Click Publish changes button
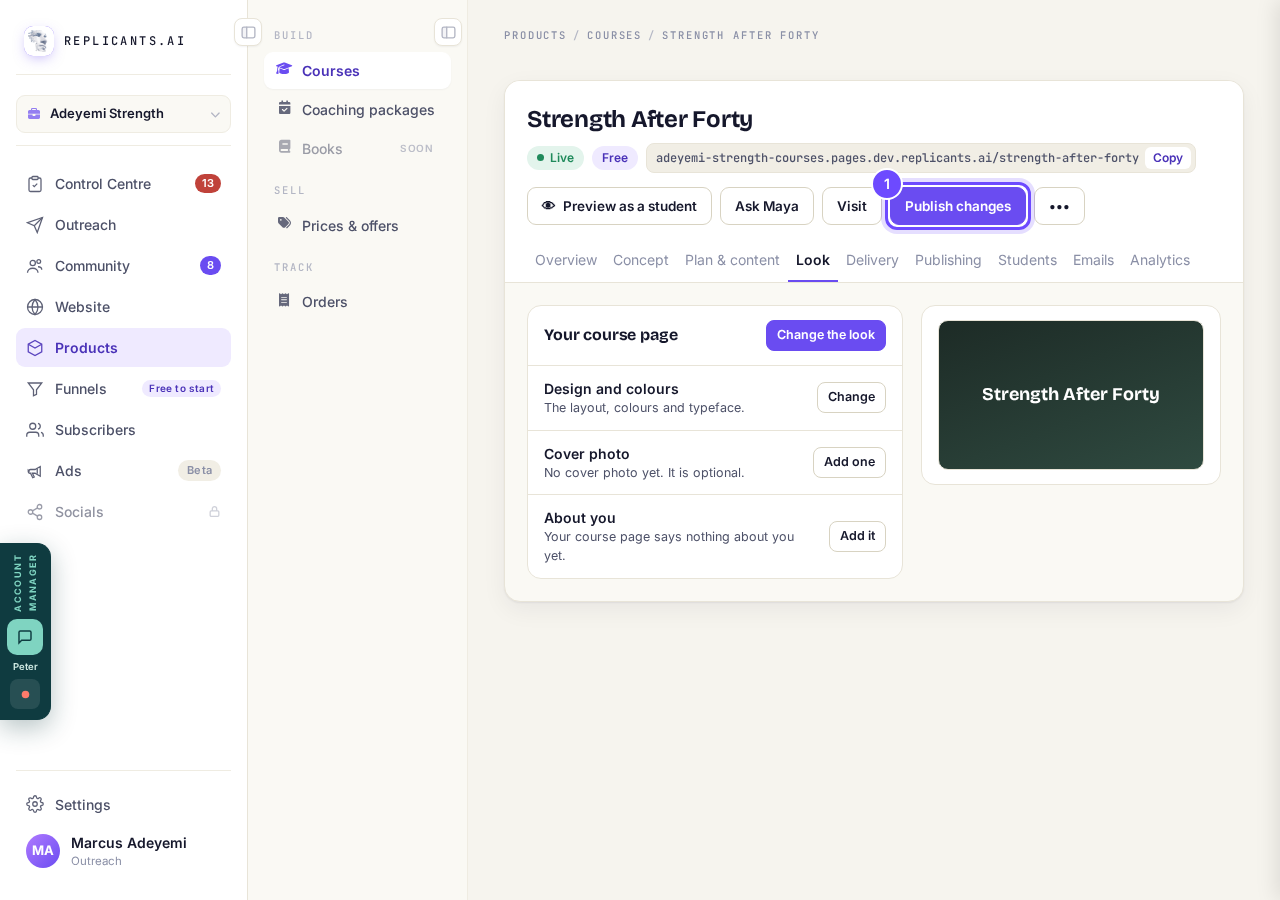The width and height of the screenshot is (1280, 900). pos(958,206)
